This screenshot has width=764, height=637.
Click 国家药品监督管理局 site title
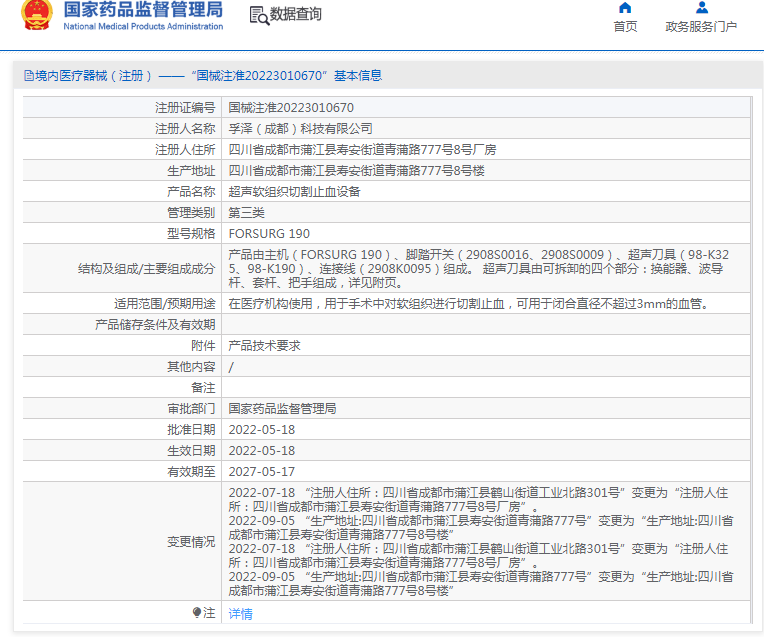click(143, 9)
